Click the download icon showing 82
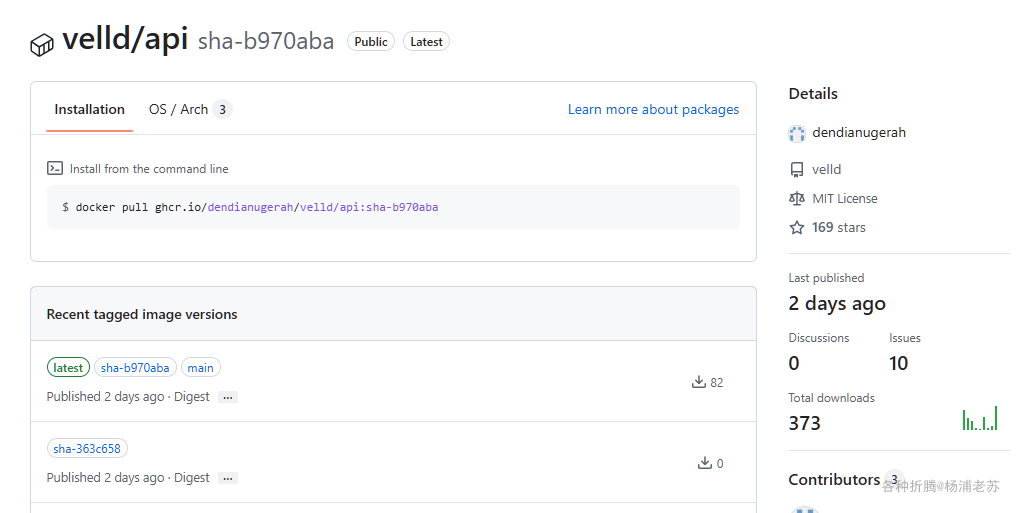The width and height of the screenshot is (1021, 513). click(x=699, y=382)
